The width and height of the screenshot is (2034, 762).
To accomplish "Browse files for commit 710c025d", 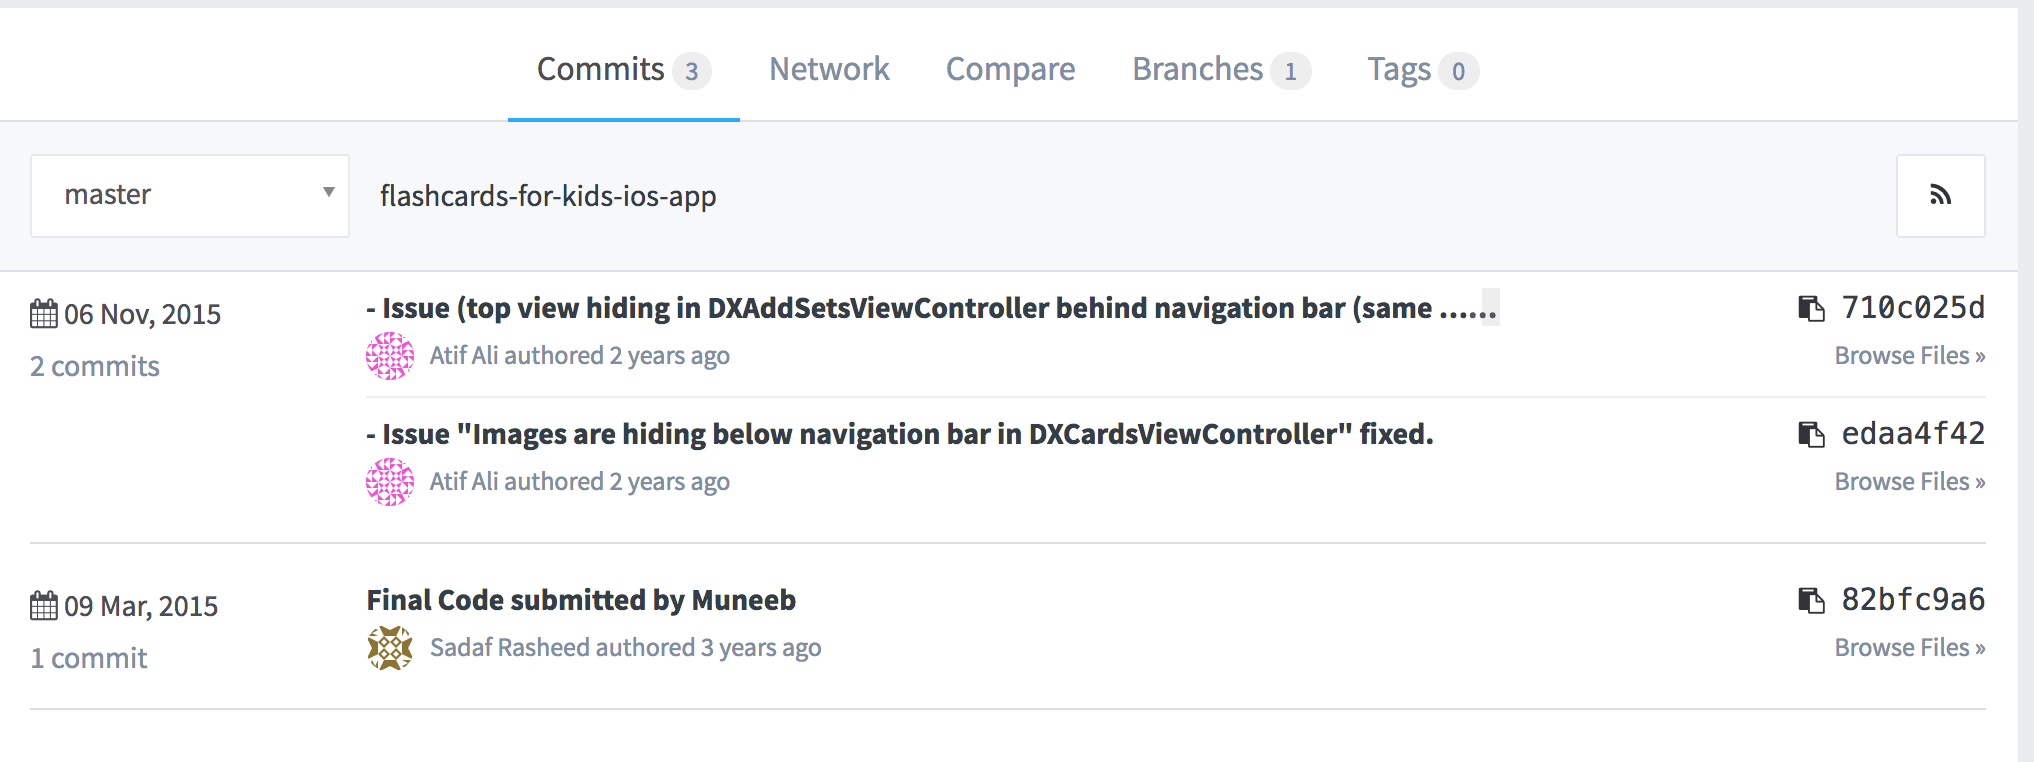I will click(1910, 356).
